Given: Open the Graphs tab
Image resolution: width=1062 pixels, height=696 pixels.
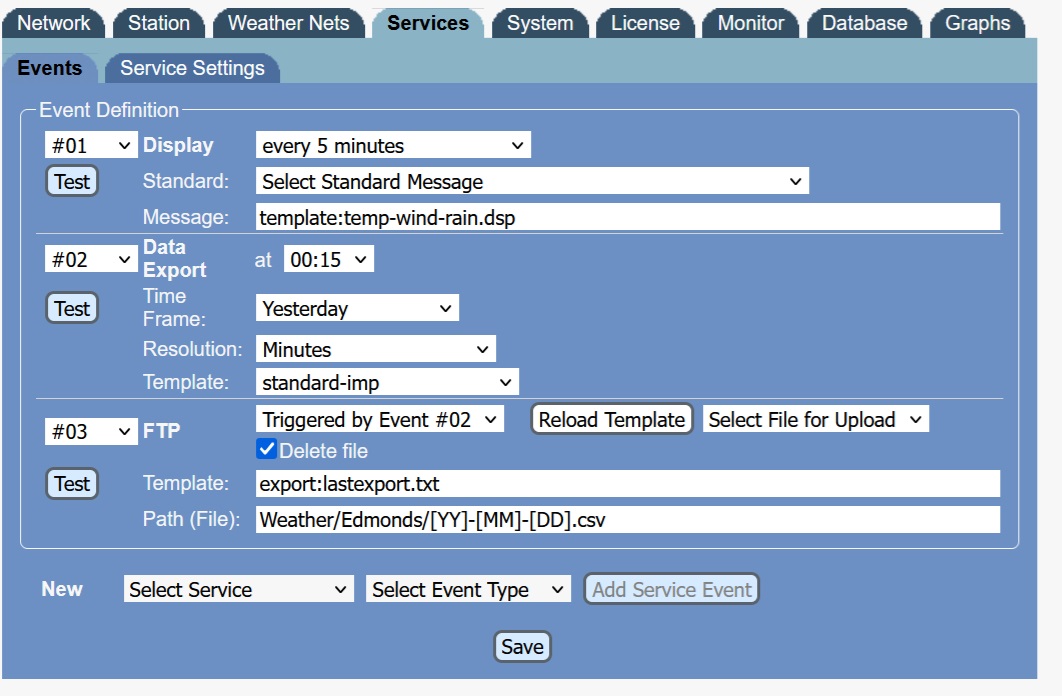Looking at the screenshot, I should click(977, 23).
